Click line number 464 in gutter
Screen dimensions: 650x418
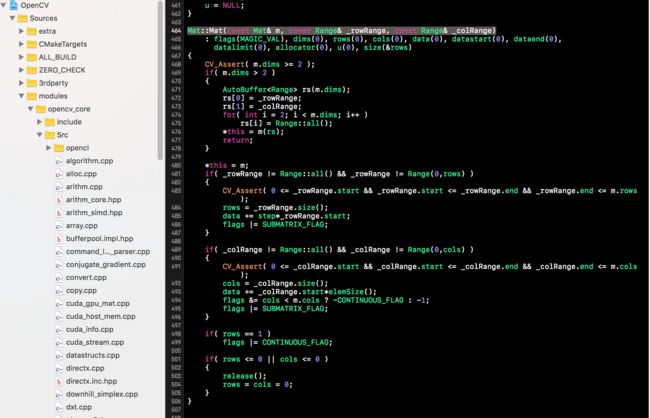point(176,31)
